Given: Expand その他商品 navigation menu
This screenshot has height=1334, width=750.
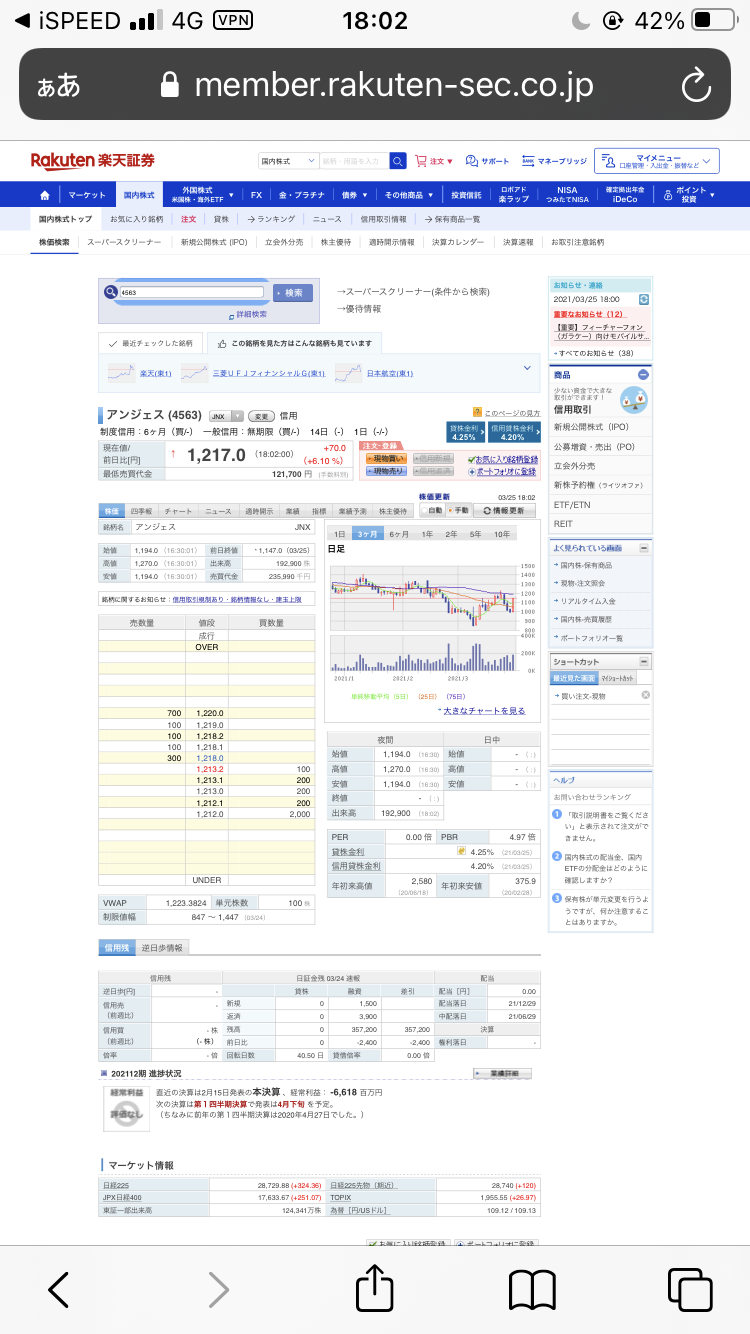Looking at the screenshot, I should click(x=409, y=195).
